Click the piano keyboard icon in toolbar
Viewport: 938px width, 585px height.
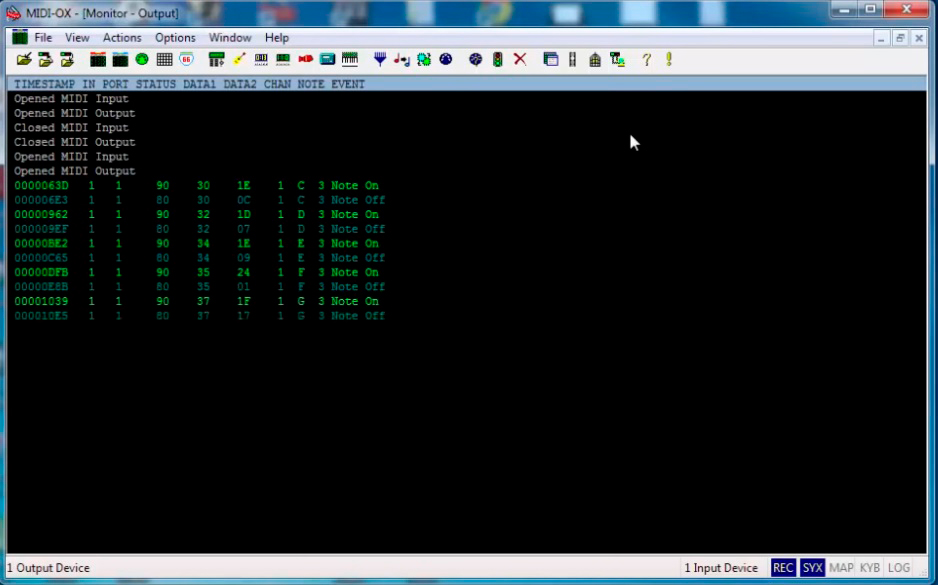350,59
